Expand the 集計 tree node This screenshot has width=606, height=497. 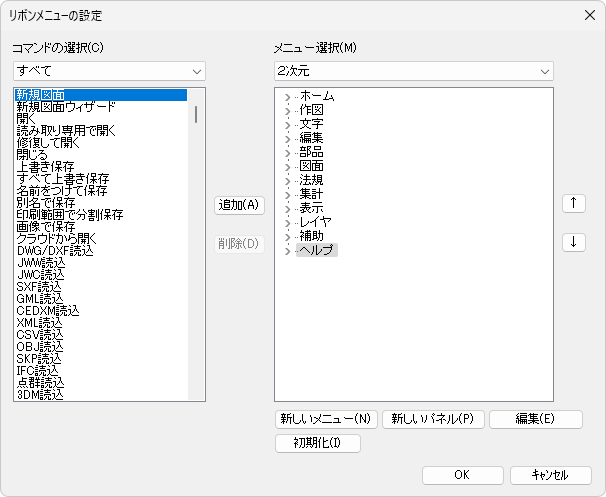[x=287, y=195]
